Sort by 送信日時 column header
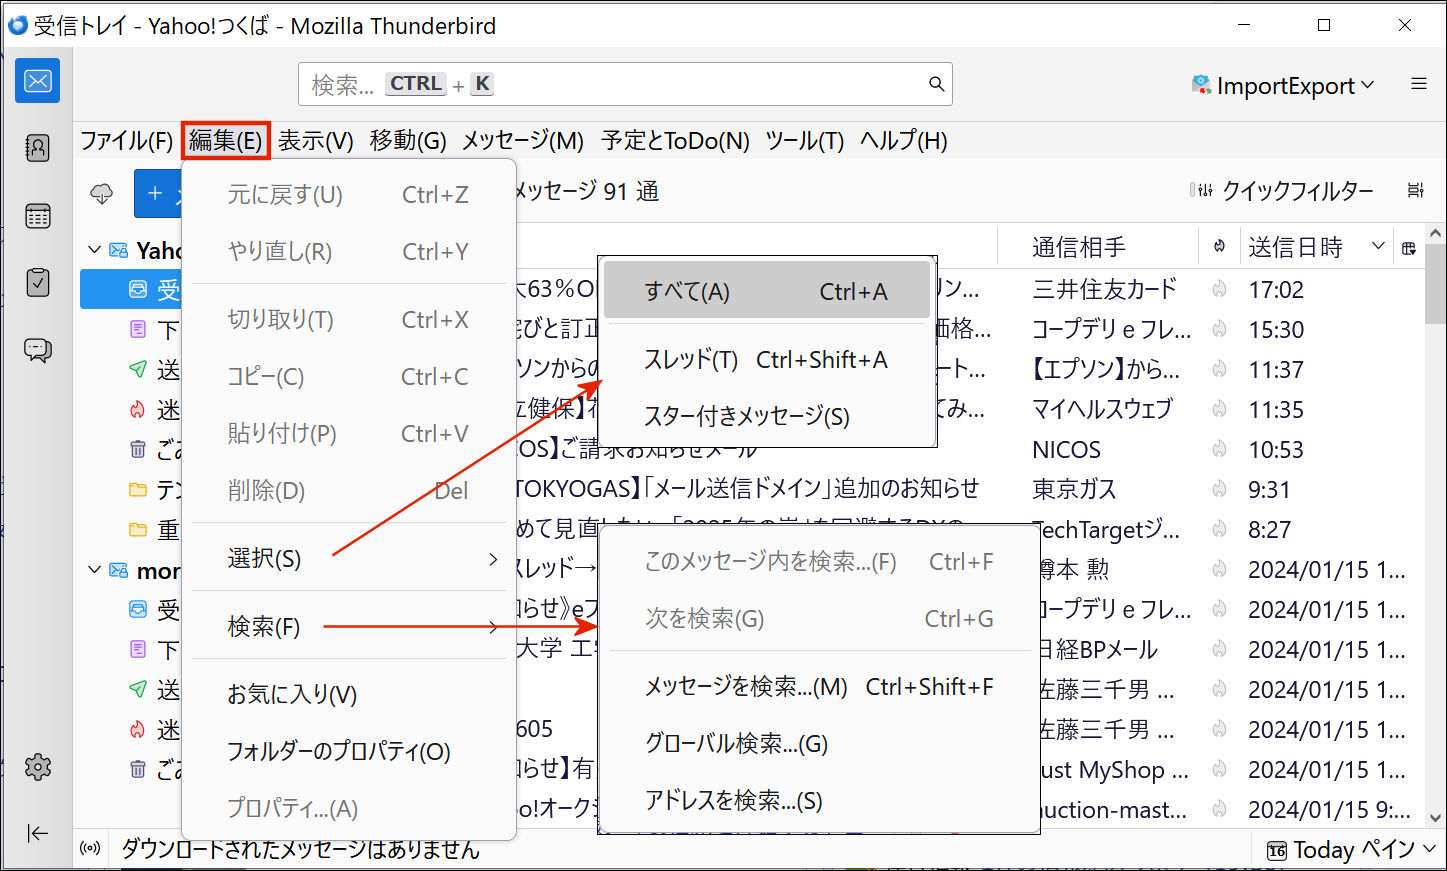This screenshot has width=1447, height=871. click(x=1296, y=247)
